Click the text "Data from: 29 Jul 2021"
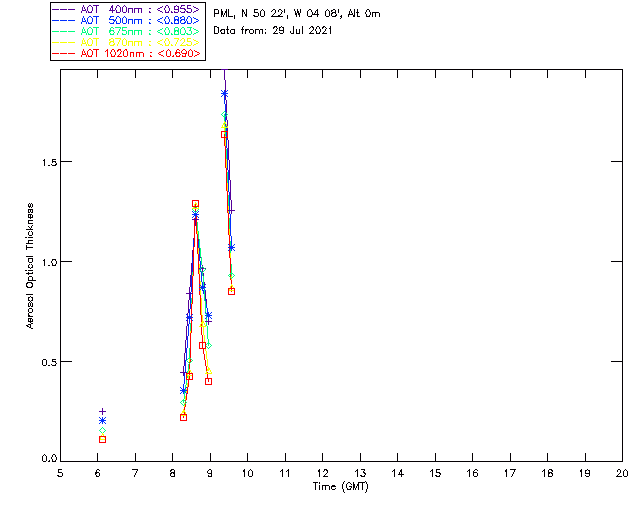The image size is (640, 512). click(x=273, y=31)
